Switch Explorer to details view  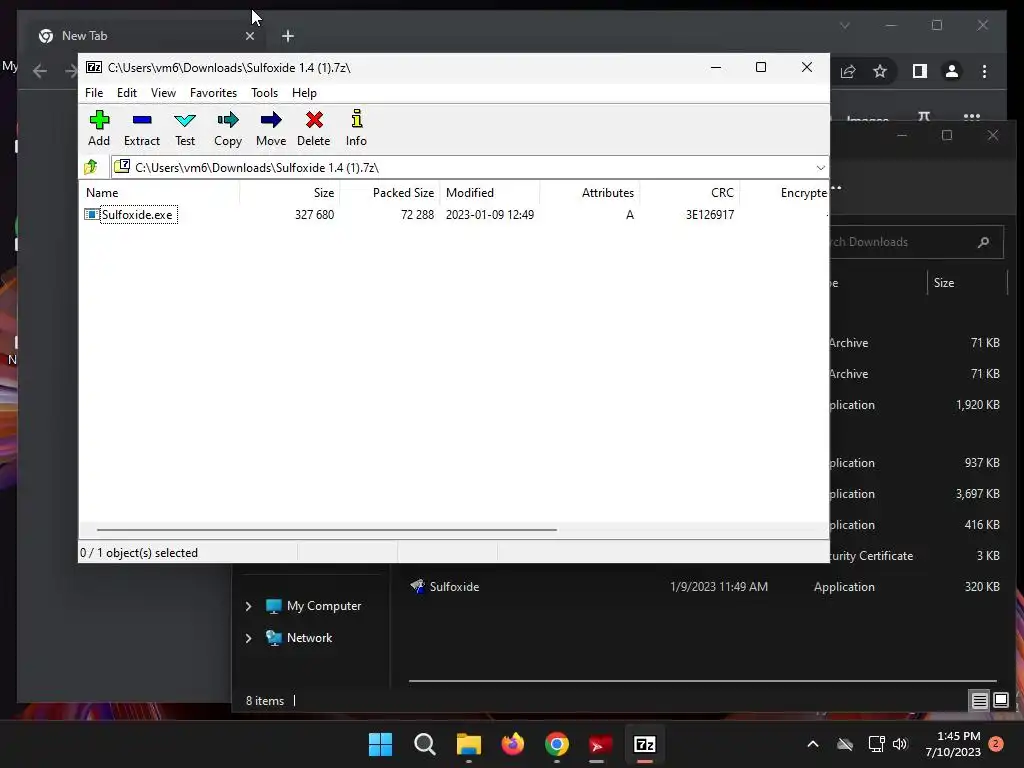980,701
